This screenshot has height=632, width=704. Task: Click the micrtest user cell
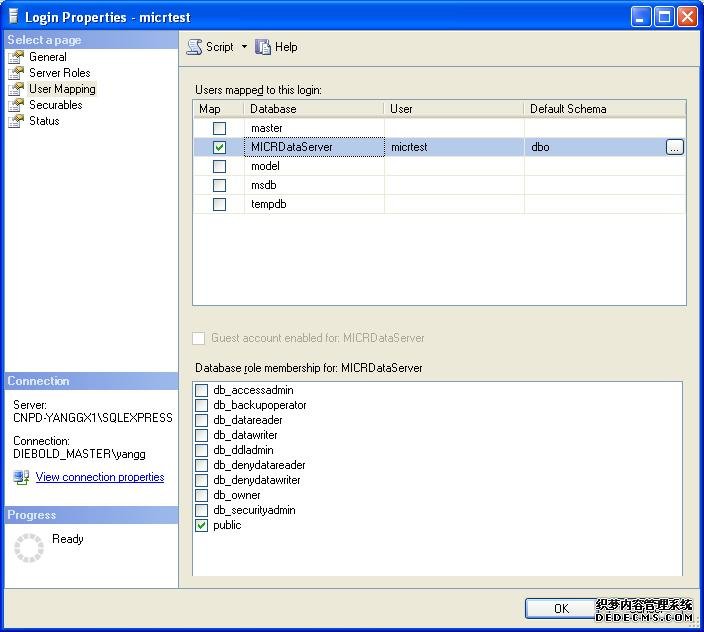point(453,147)
